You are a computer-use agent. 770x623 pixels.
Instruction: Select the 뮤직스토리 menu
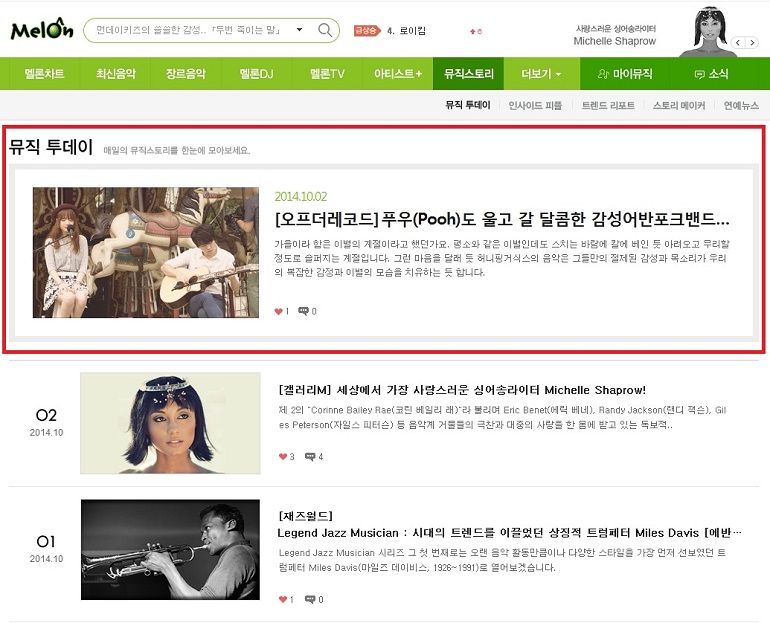pyautogui.click(x=468, y=74)
